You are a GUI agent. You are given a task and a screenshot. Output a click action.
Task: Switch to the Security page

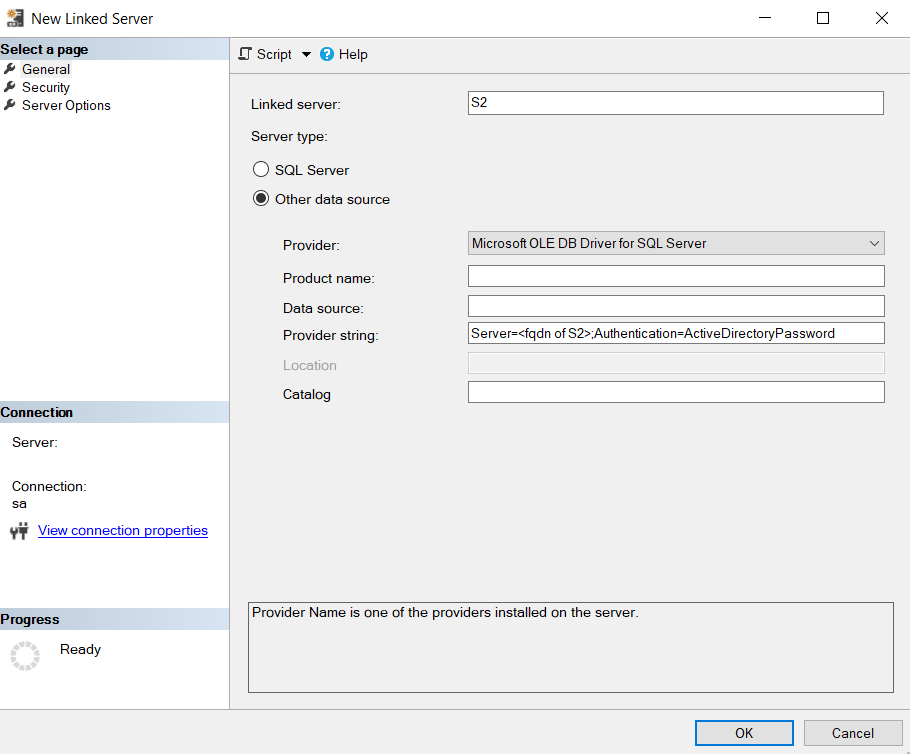[44, 87]
